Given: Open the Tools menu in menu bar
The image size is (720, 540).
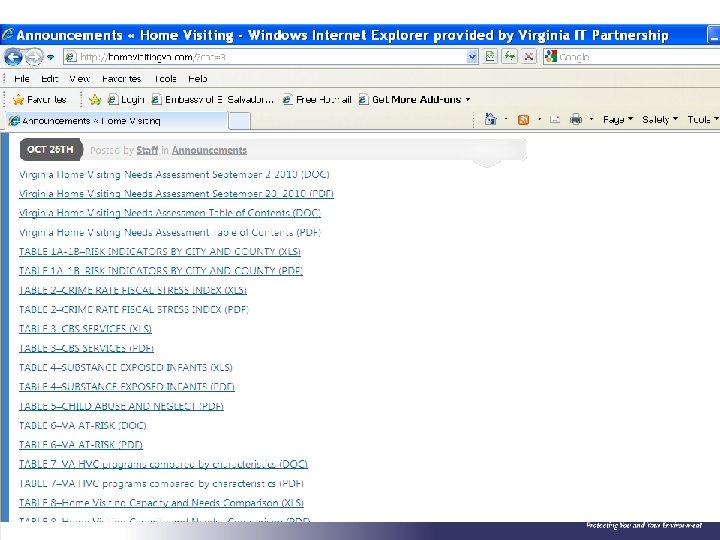Looking at the screenshot, I should point(165,79).
